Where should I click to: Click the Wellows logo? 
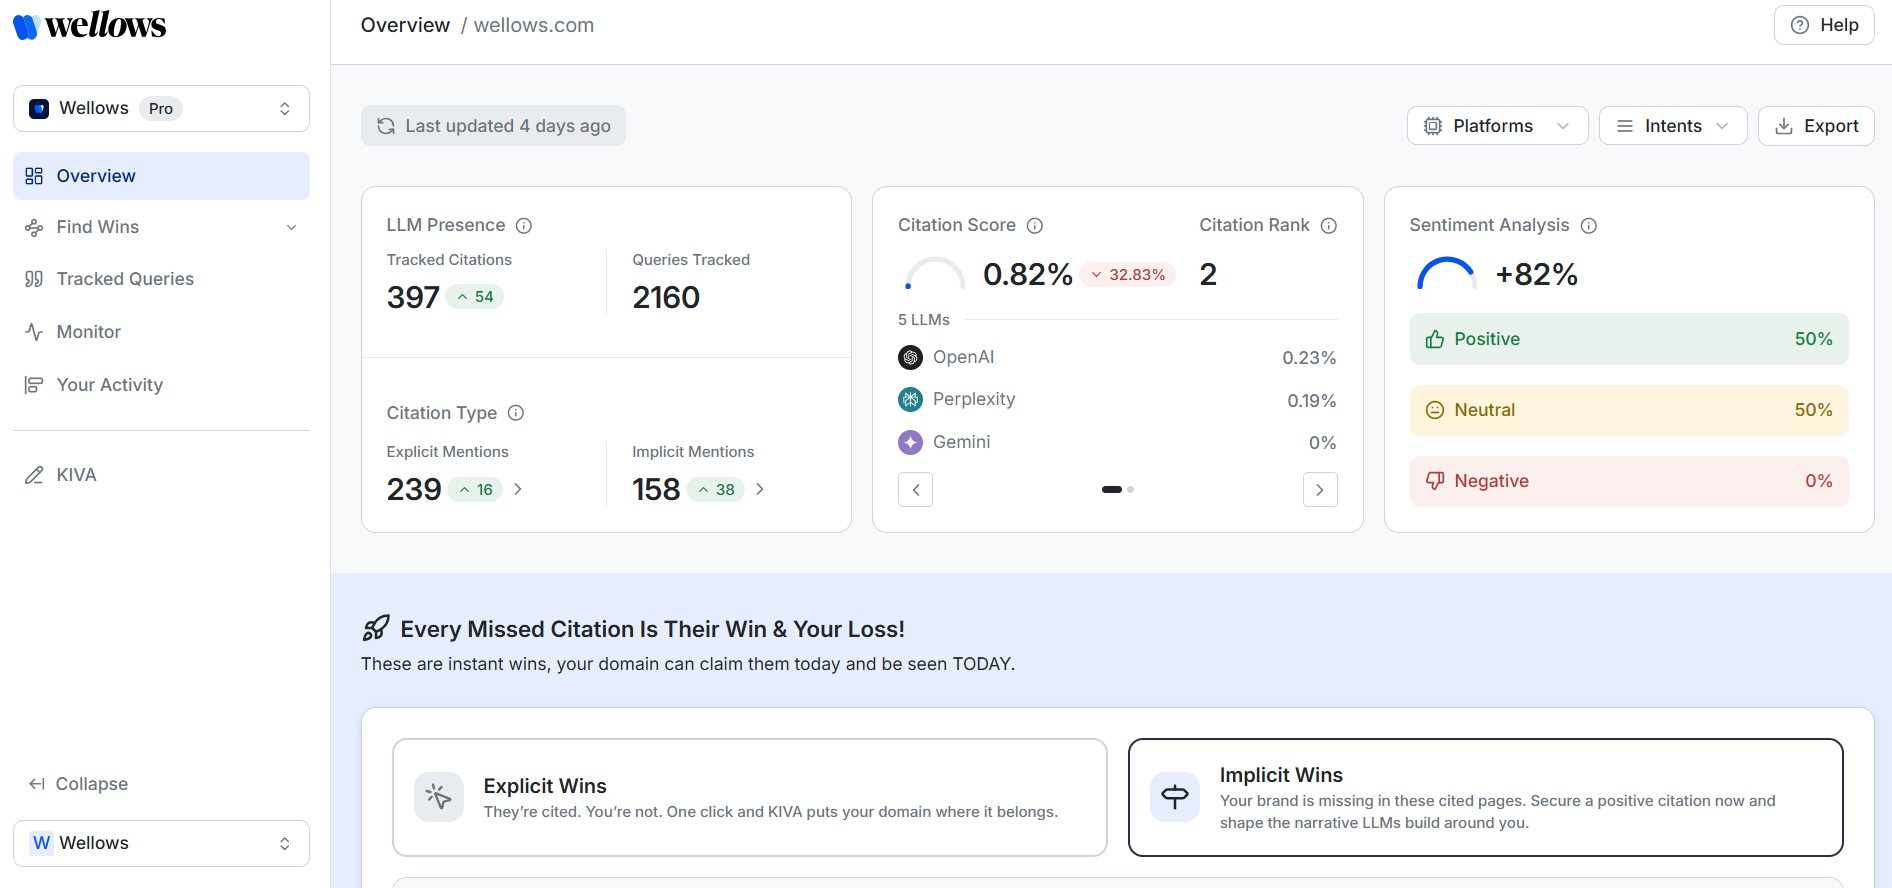point(90,26)
